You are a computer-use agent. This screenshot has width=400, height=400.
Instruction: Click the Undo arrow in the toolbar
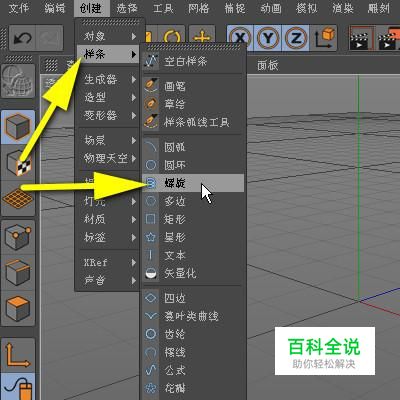click(22, 38)
